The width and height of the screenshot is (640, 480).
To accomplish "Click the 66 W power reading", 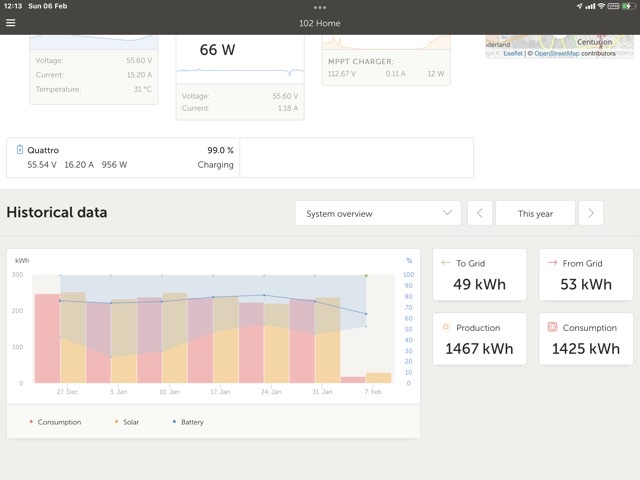I will tap(217, 50).
